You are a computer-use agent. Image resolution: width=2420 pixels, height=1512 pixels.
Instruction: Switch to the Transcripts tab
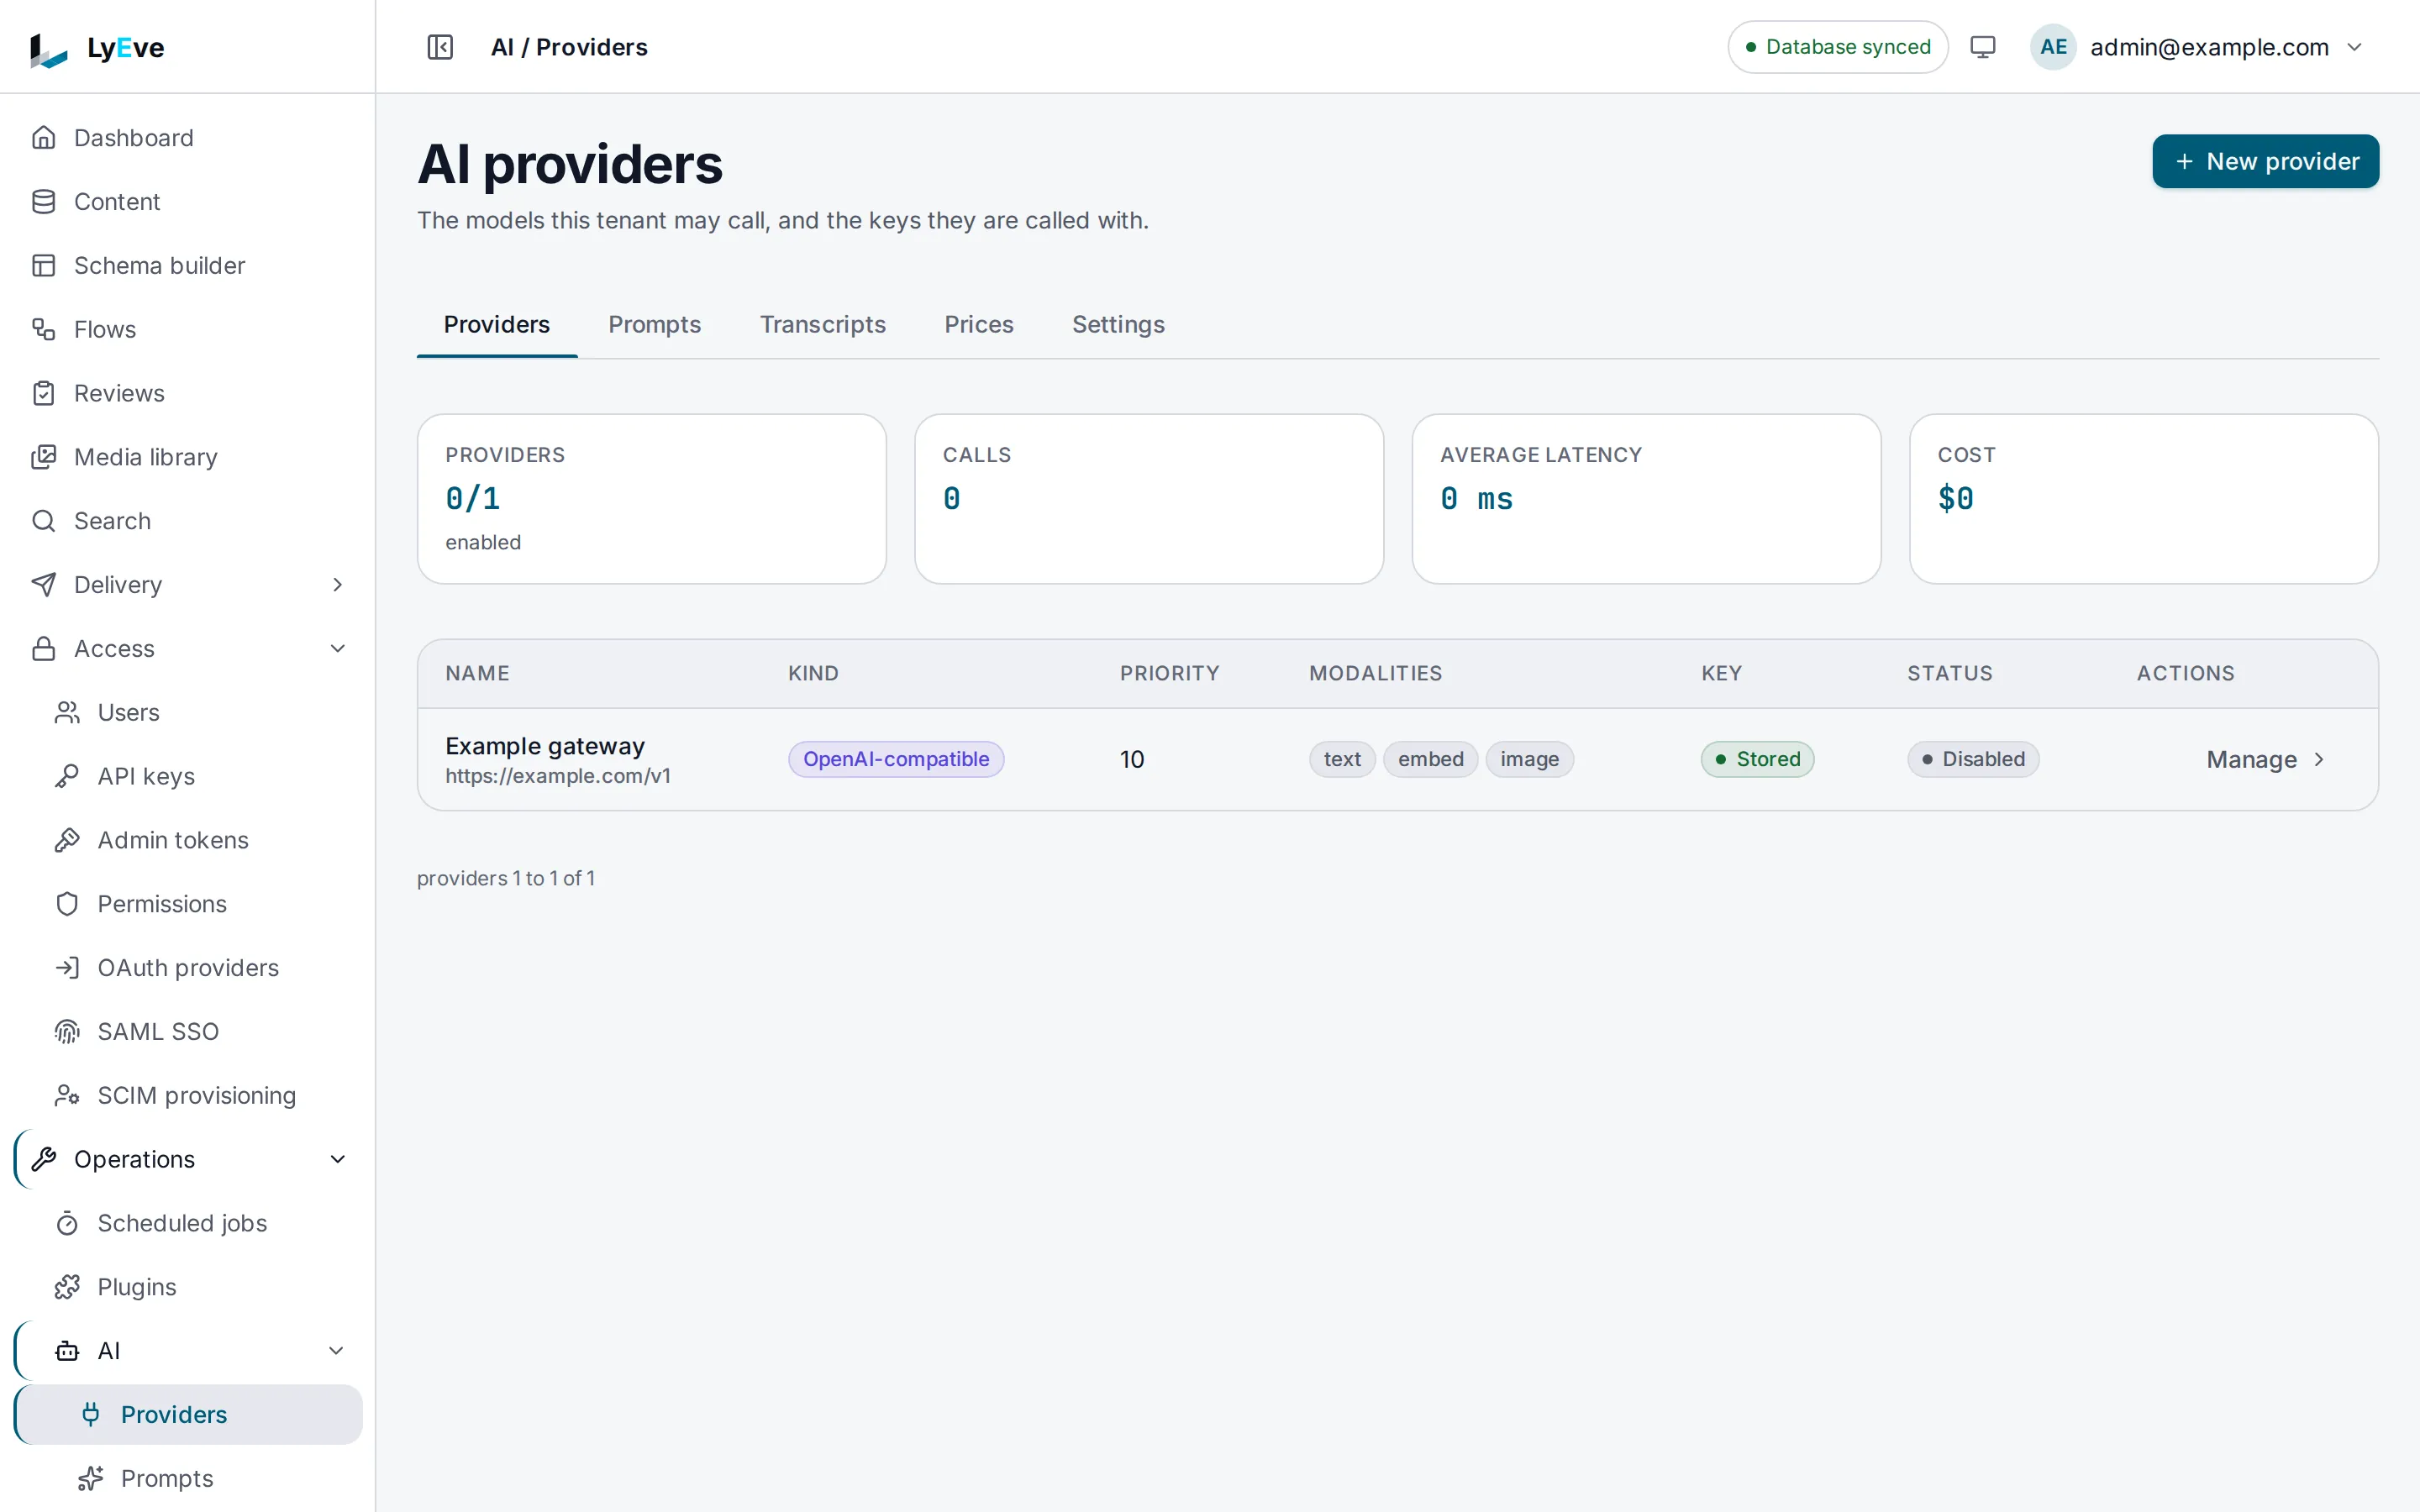[x=822, y=325]
